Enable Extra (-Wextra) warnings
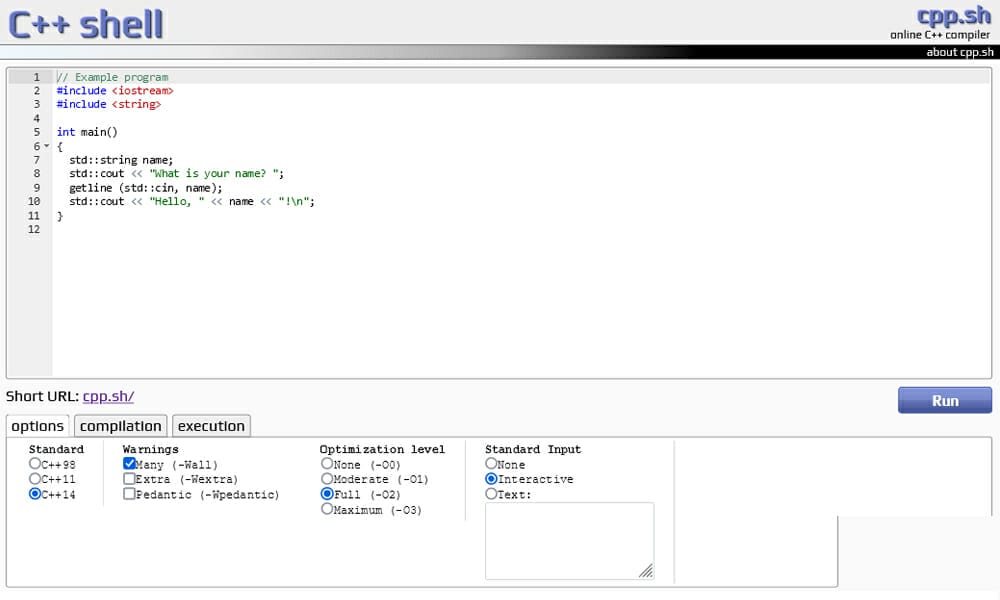 [129, 478]
